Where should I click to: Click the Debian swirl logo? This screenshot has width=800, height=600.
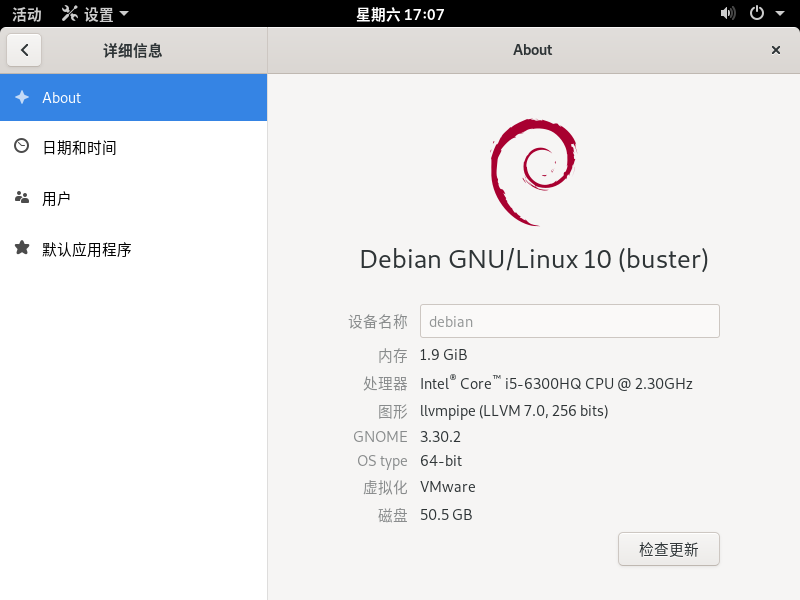(533, 172)
